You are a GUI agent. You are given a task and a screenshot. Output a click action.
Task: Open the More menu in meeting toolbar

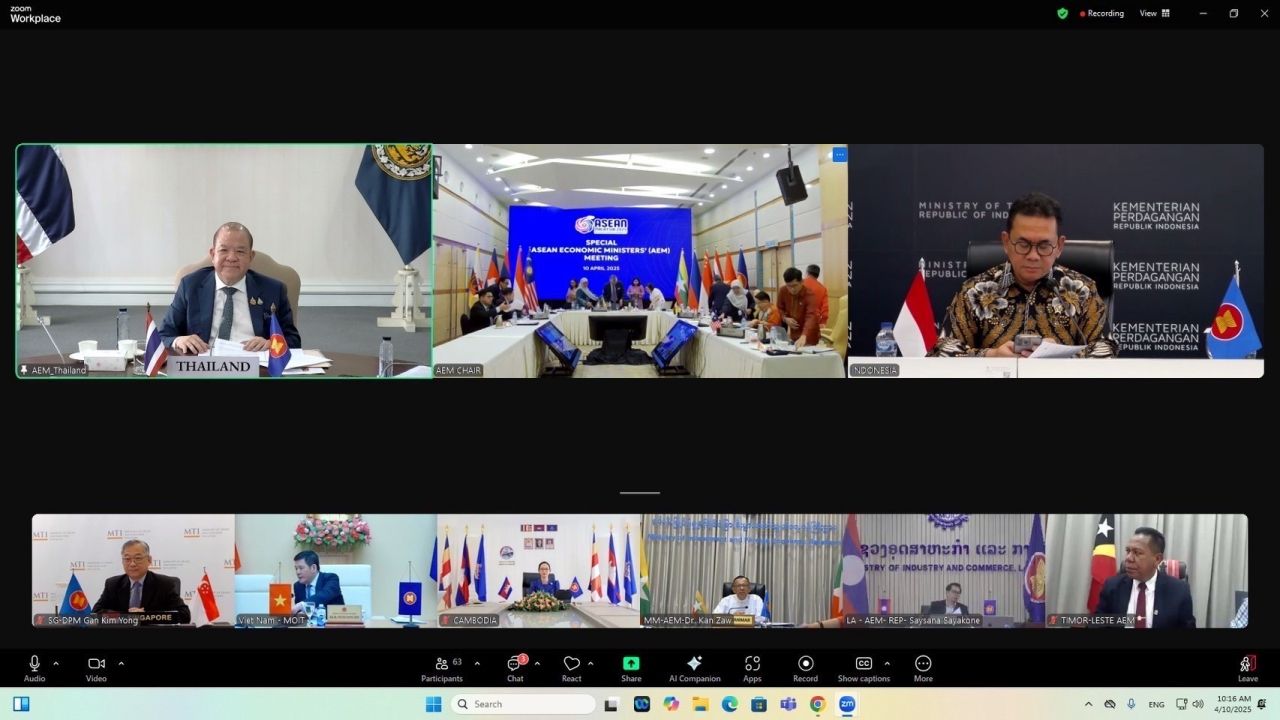[923, 667]
